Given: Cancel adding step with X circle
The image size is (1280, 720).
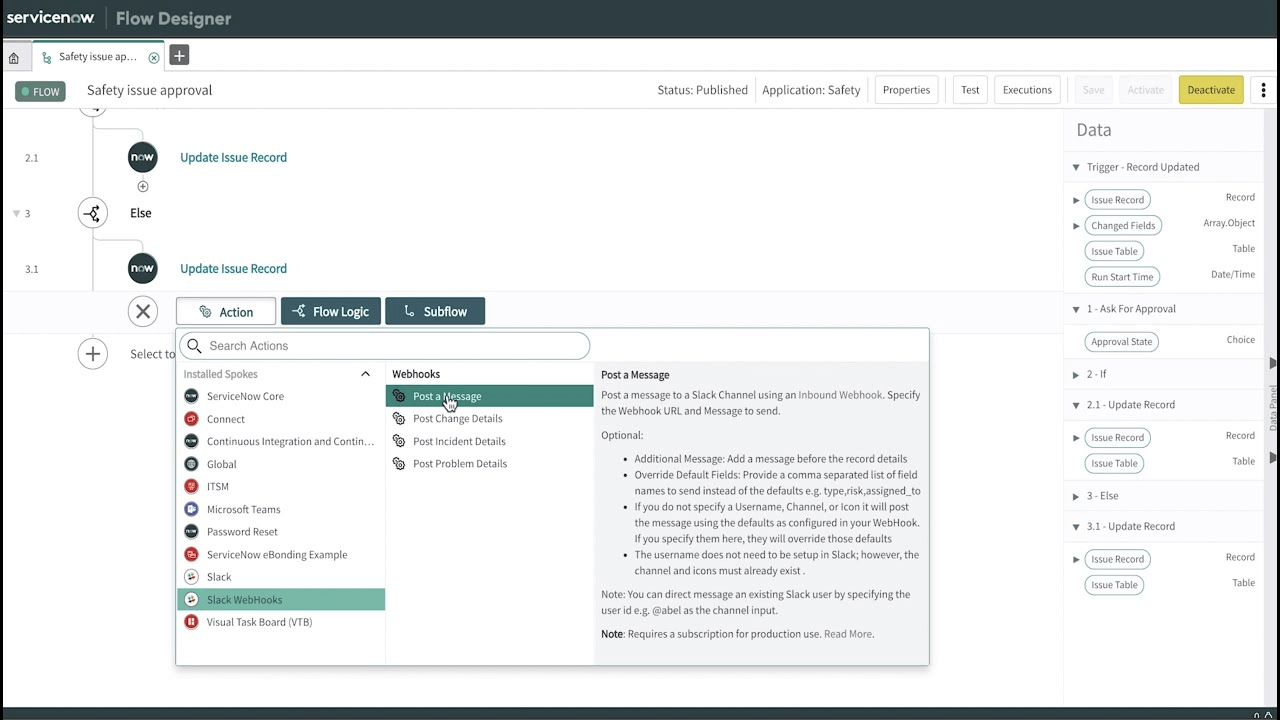Looking at the screenshot, I should [x=143, y=311].
